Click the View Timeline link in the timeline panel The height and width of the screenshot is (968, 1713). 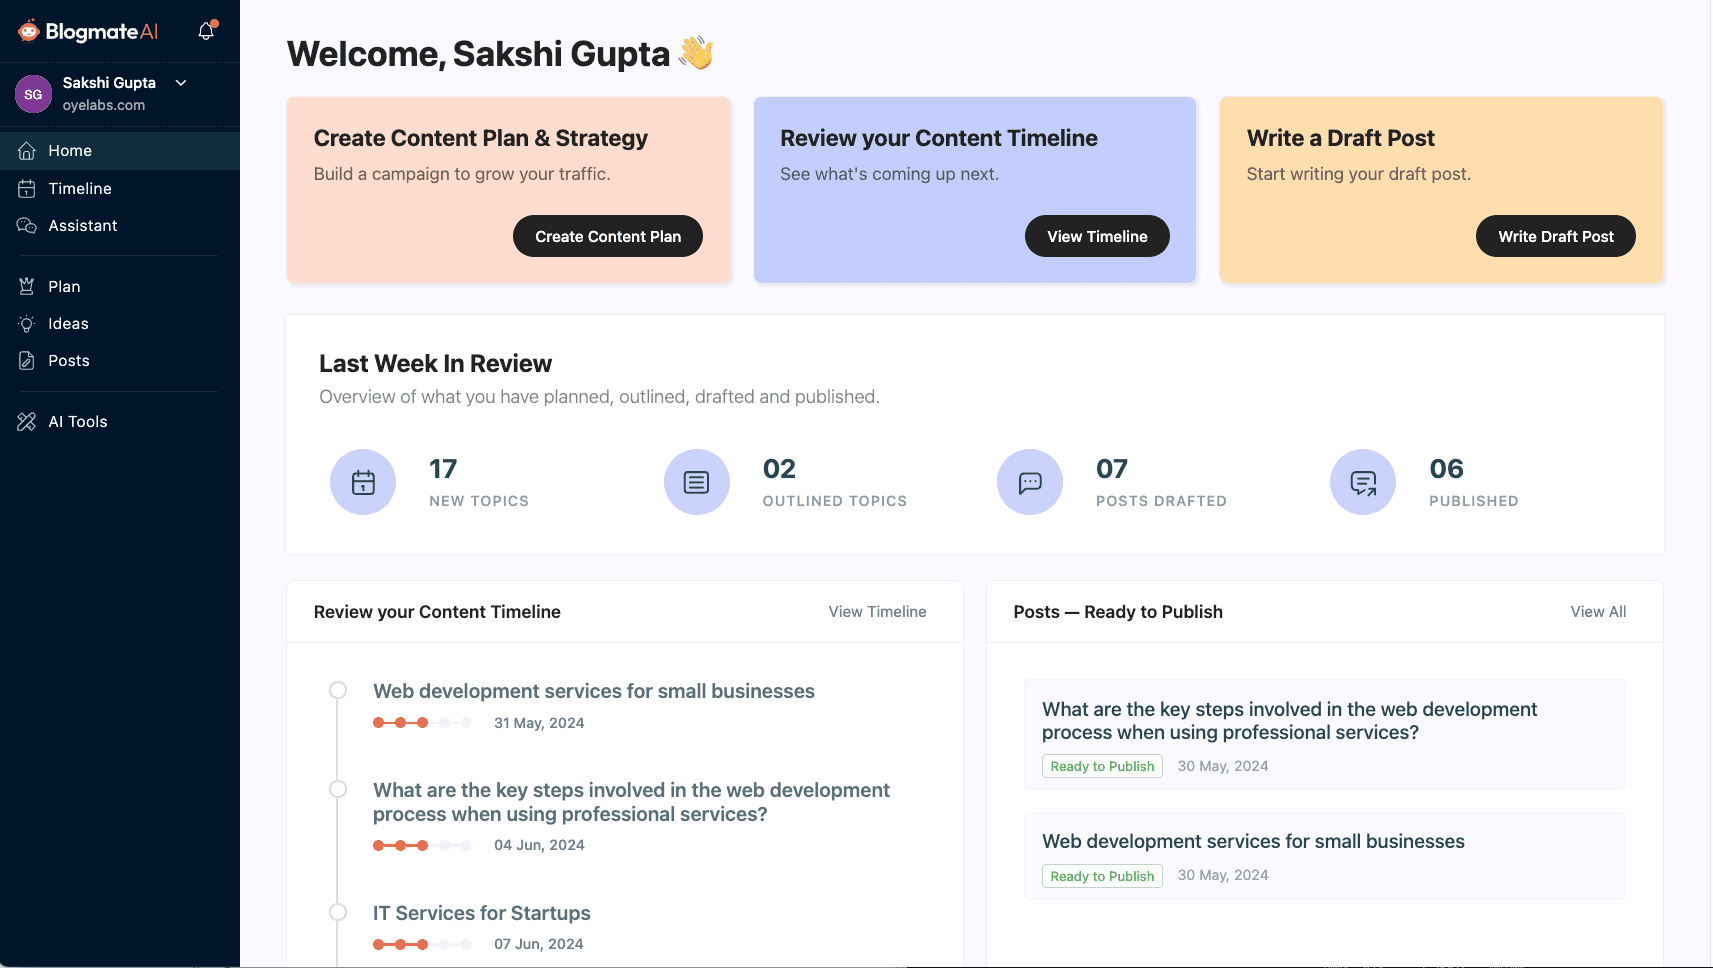click(877, 612)
